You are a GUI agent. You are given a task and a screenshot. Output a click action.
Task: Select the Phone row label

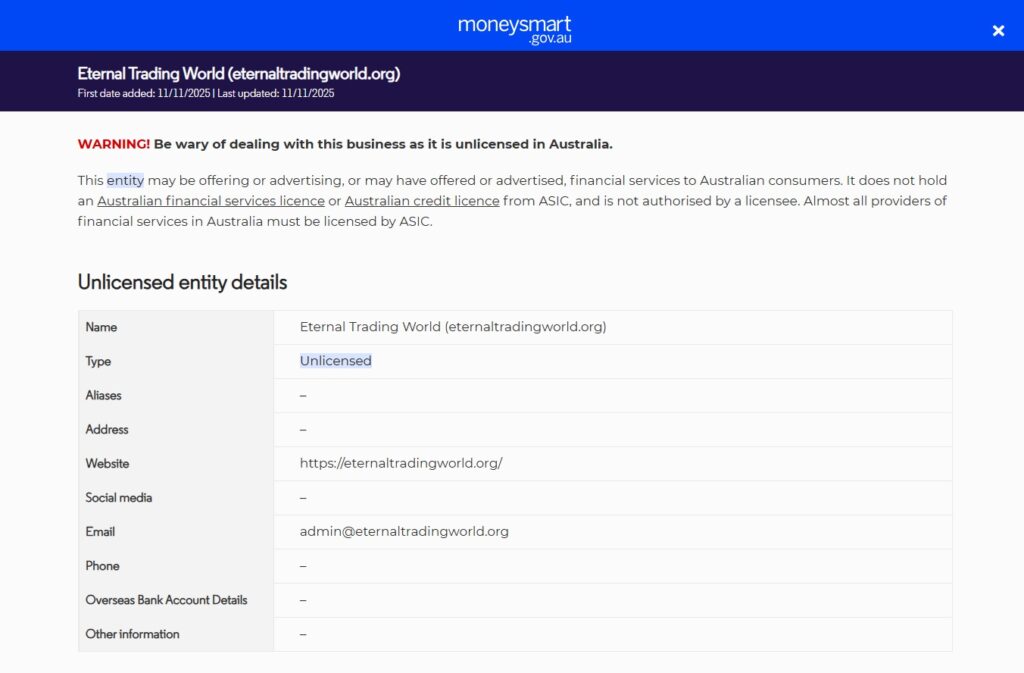pos(102,565)
